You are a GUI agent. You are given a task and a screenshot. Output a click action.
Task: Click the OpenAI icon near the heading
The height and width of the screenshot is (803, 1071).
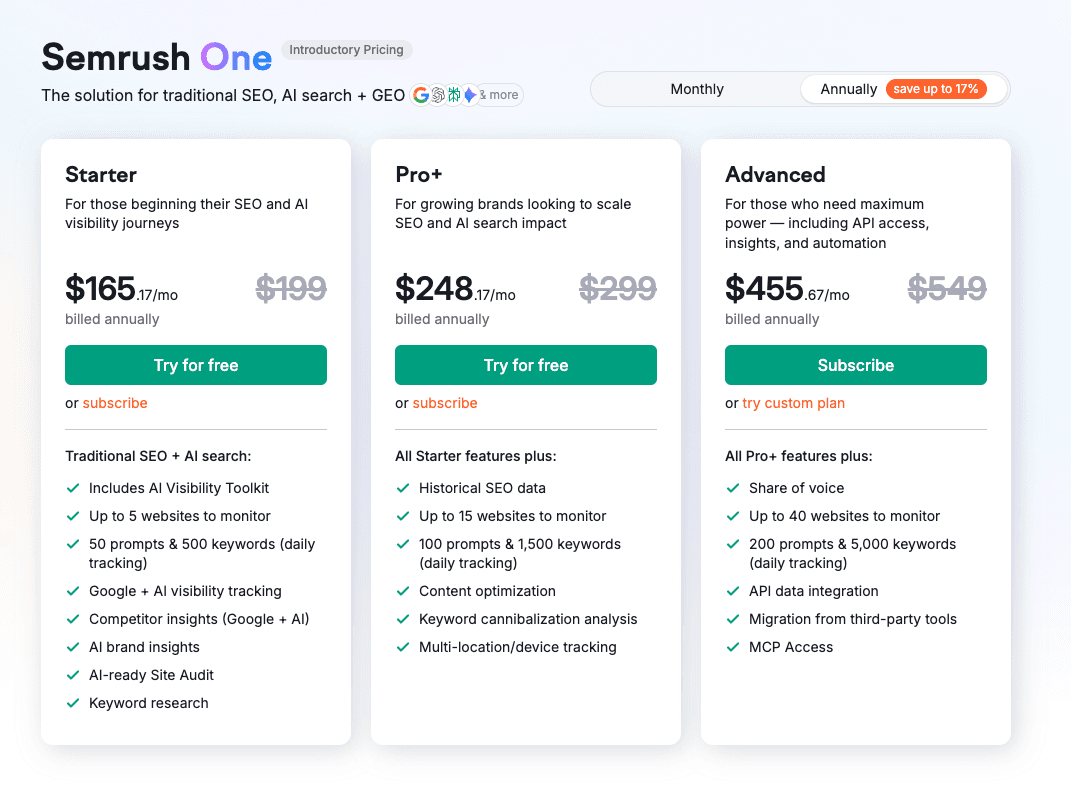point(438,94)
